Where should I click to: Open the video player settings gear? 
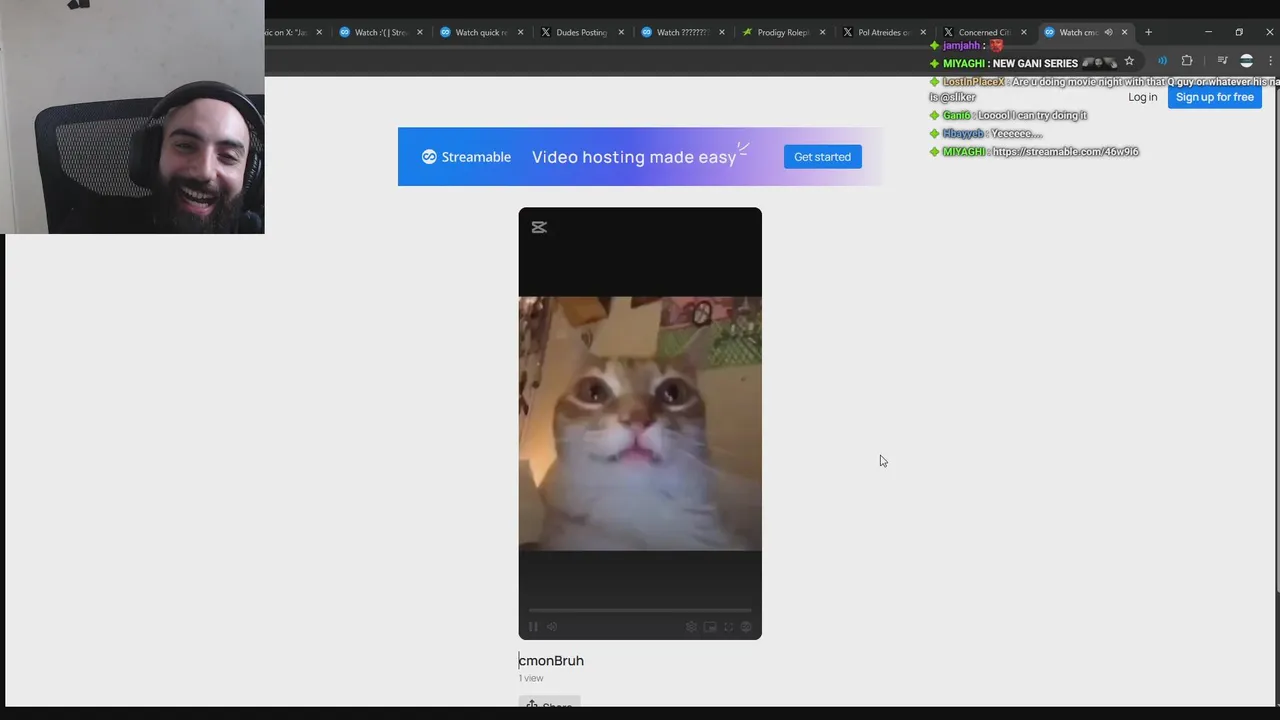691,627
